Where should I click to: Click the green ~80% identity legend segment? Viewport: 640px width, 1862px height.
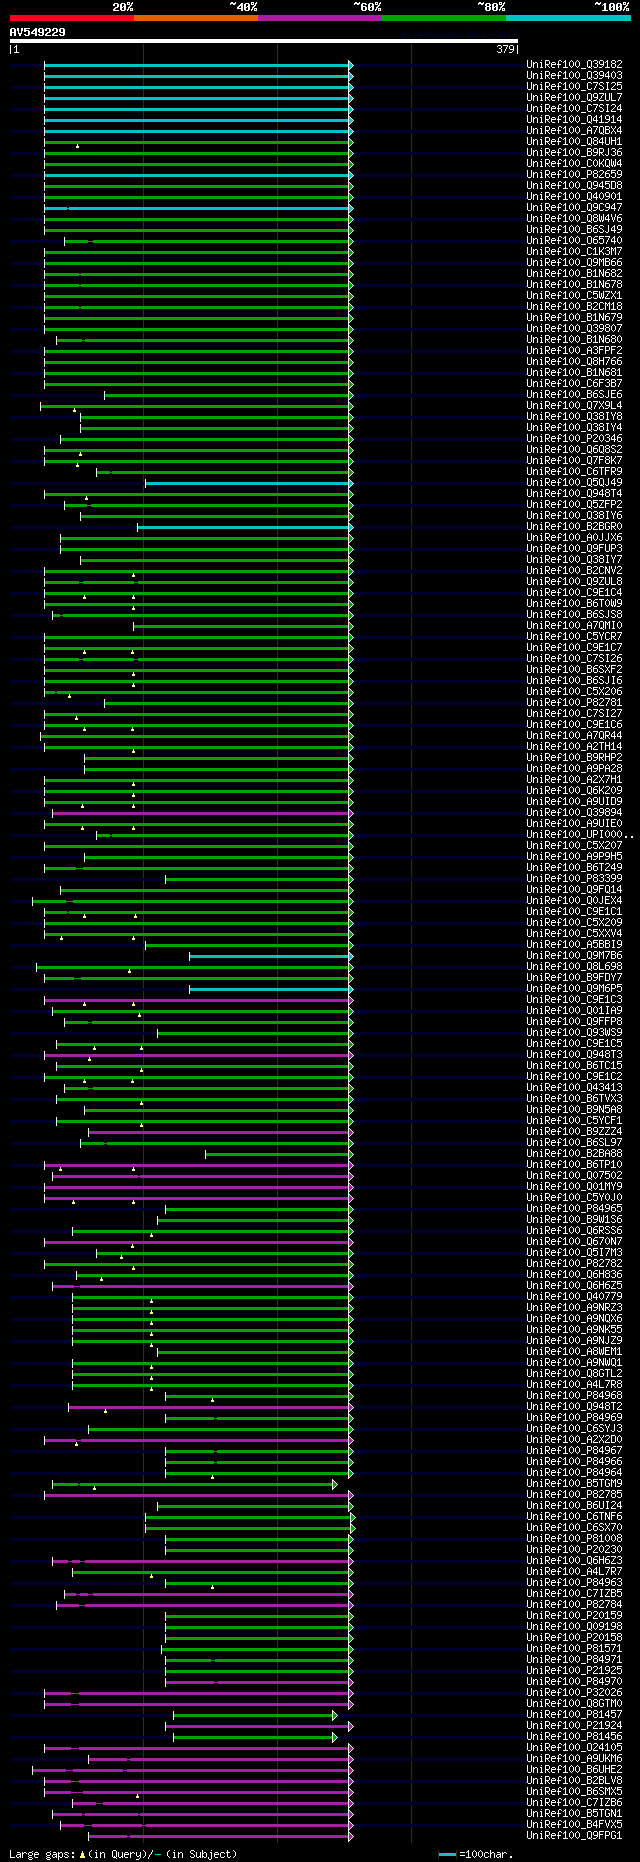[x=444, y=18]
